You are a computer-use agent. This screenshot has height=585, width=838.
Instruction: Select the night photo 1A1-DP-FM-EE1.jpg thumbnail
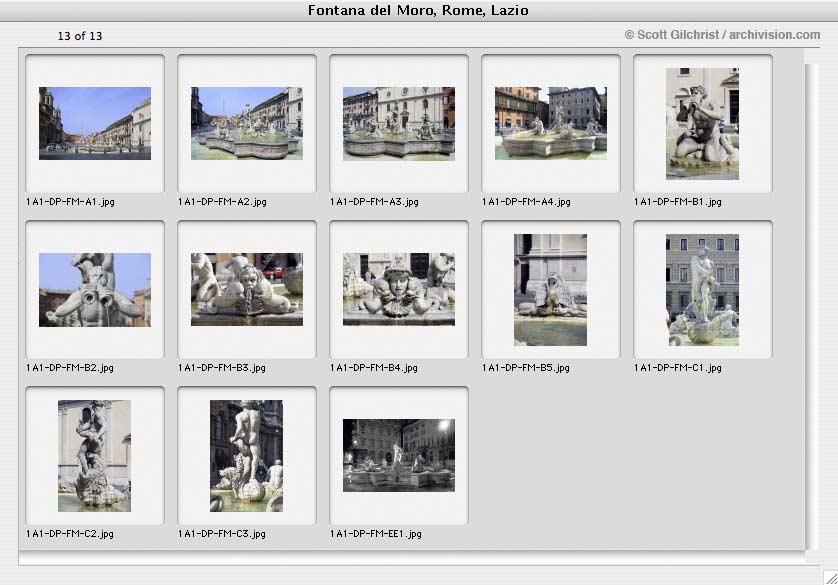click(399, 455)
